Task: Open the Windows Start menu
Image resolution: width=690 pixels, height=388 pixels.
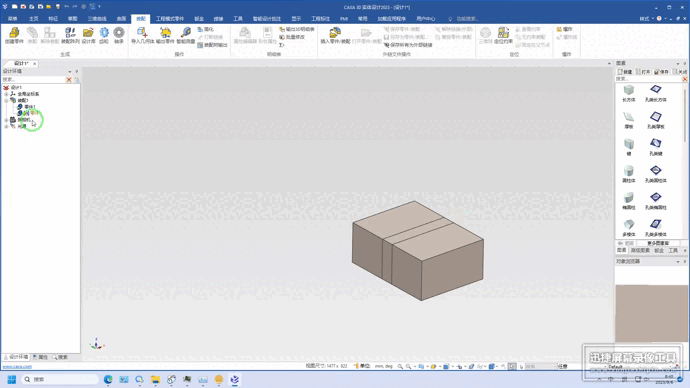Action: 12,379
